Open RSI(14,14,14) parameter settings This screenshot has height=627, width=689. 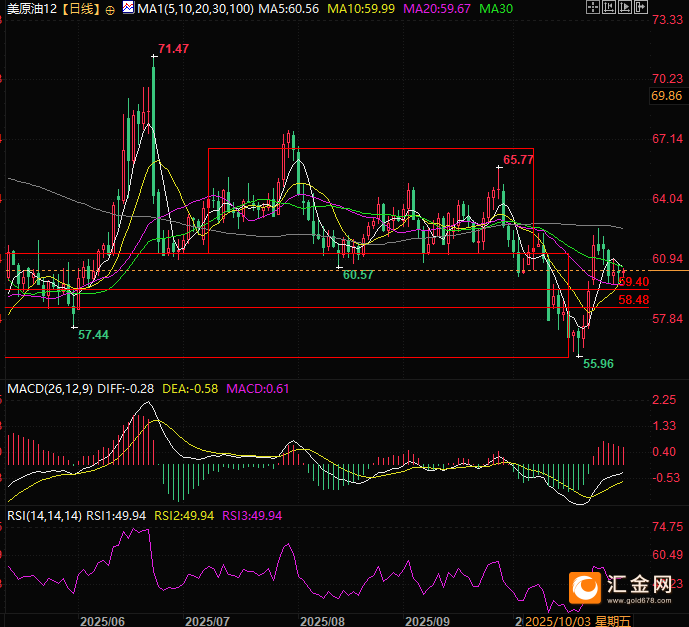(44, 515)
